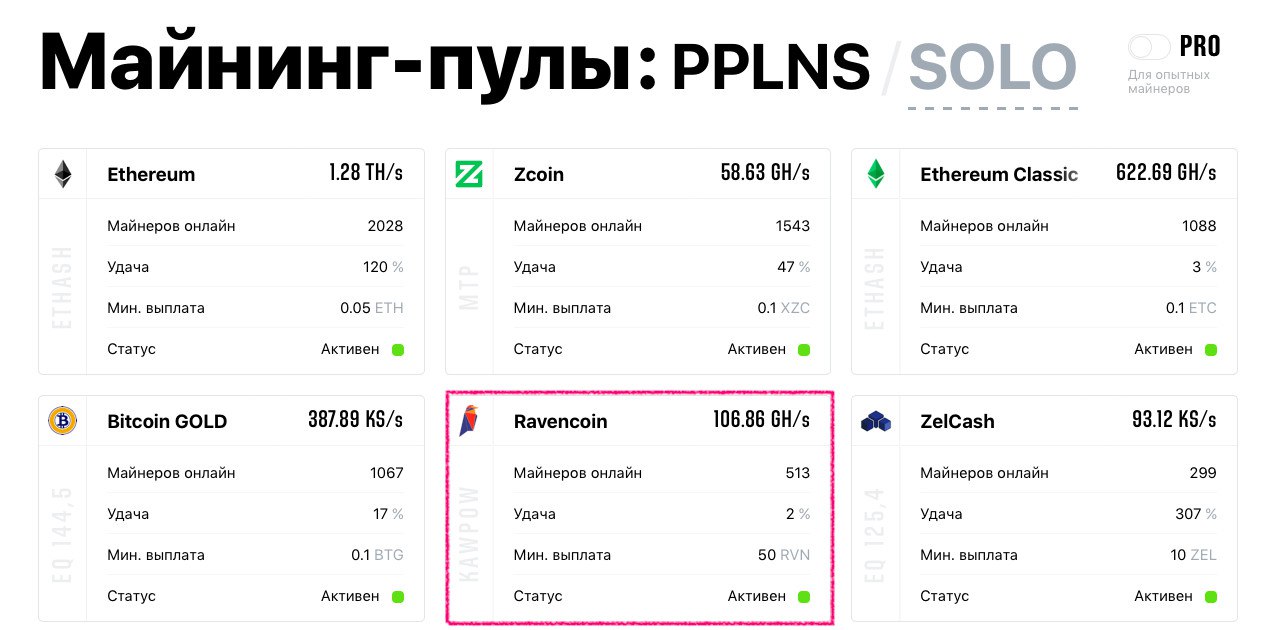Click the ZelCash blue cubes icon
This screenshot has height=630, width=1268.
coord(876,422)
